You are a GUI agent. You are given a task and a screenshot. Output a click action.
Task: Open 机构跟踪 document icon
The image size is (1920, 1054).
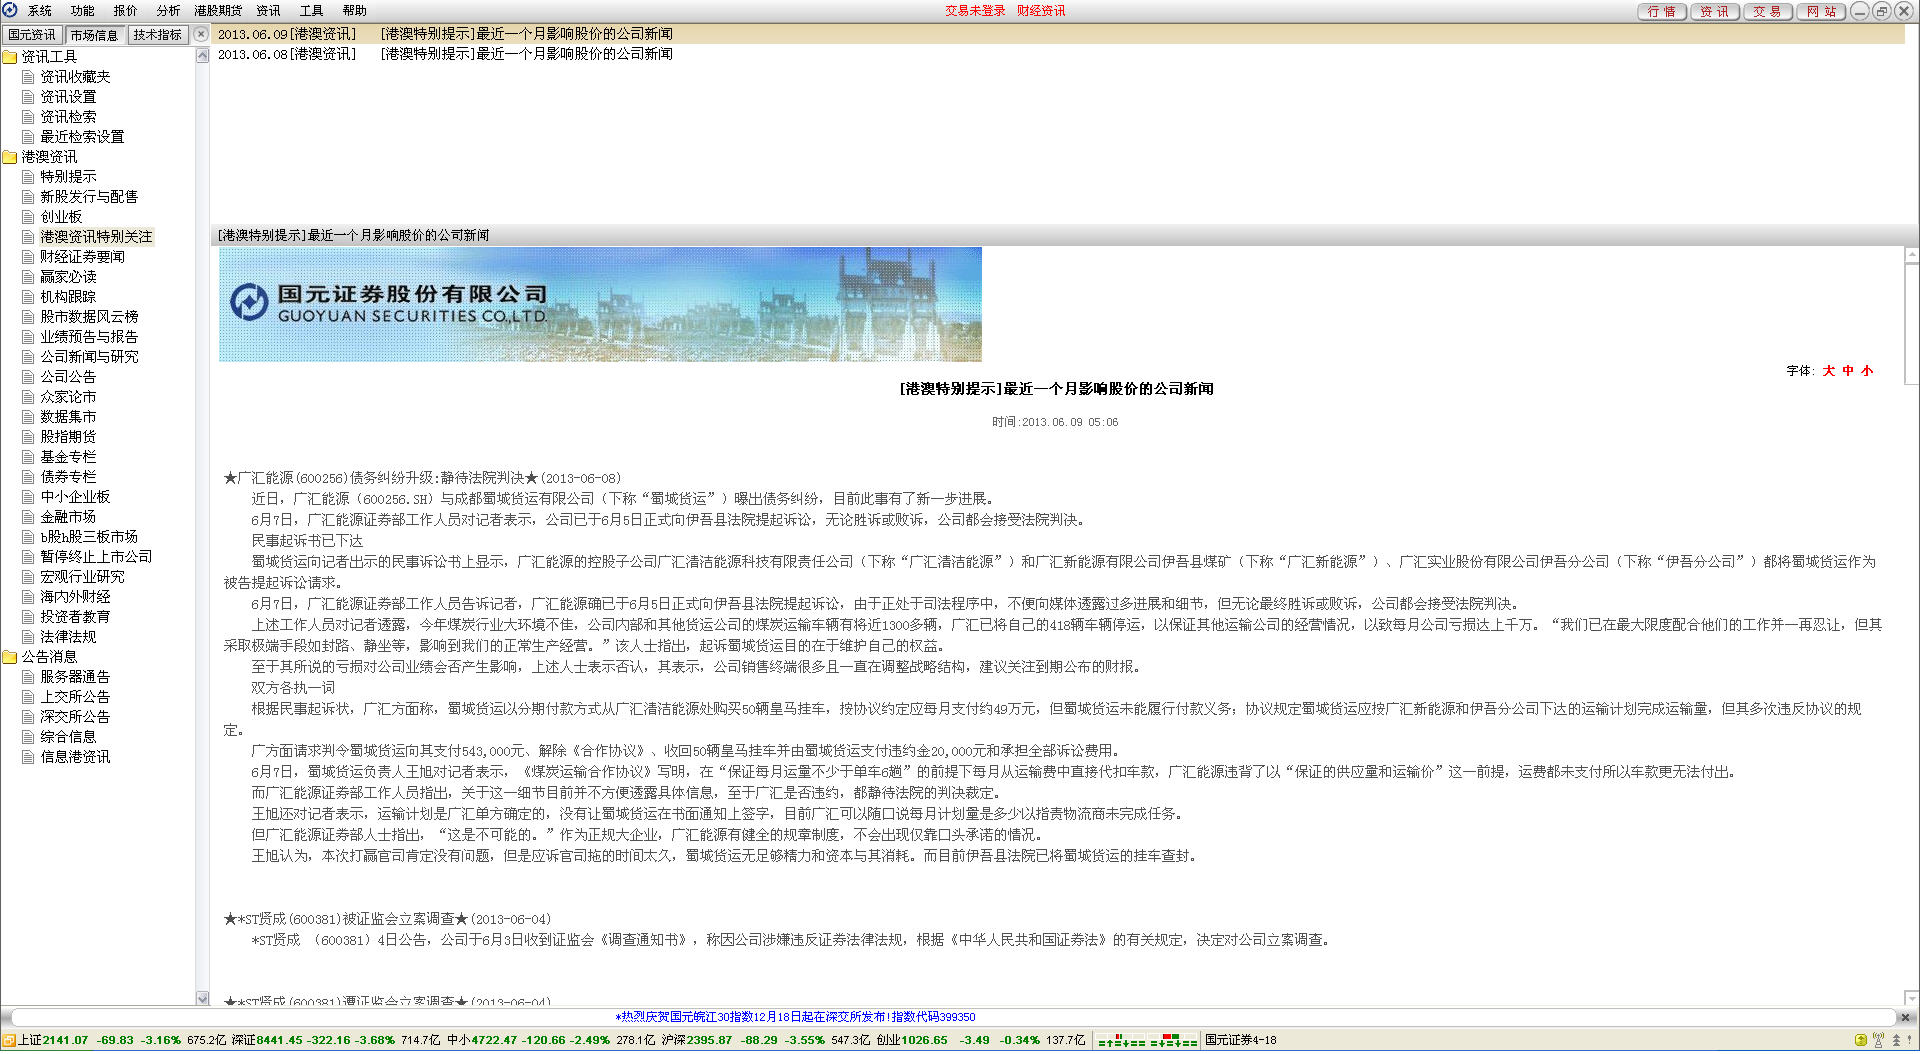(28, 297)
